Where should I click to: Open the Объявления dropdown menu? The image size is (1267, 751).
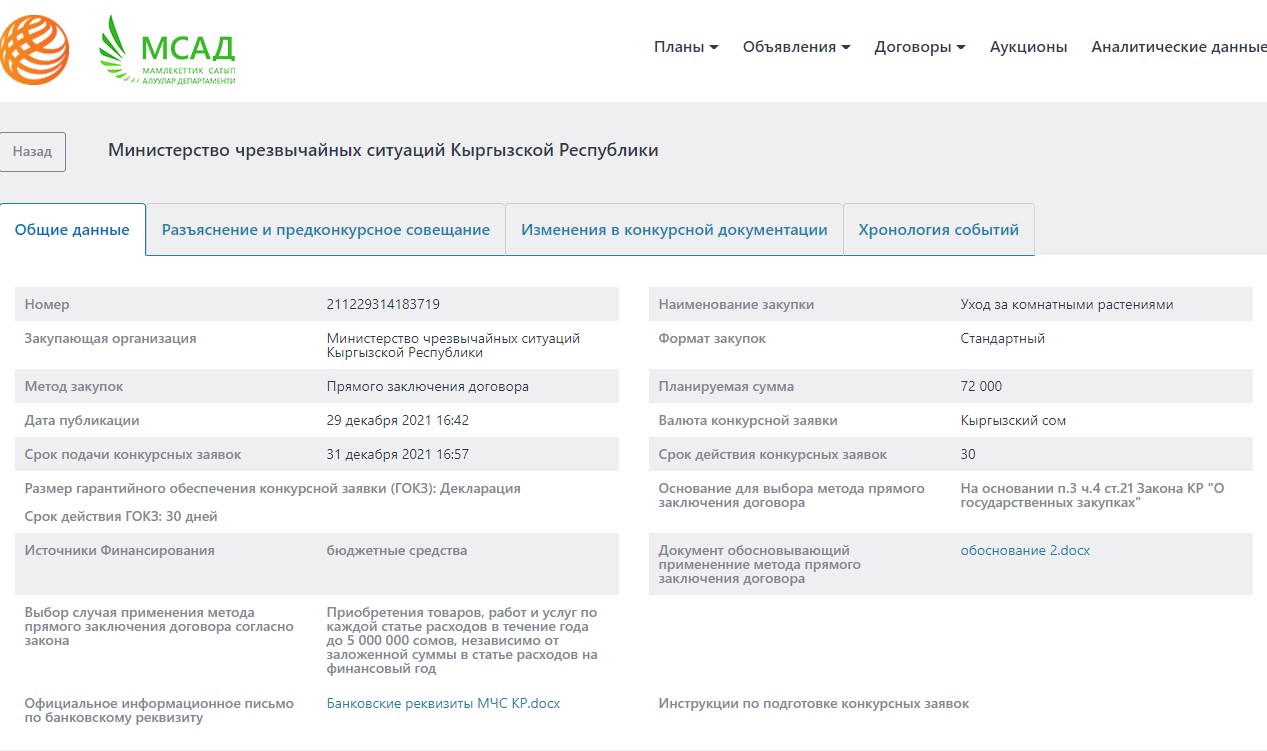tap(796, 47)
